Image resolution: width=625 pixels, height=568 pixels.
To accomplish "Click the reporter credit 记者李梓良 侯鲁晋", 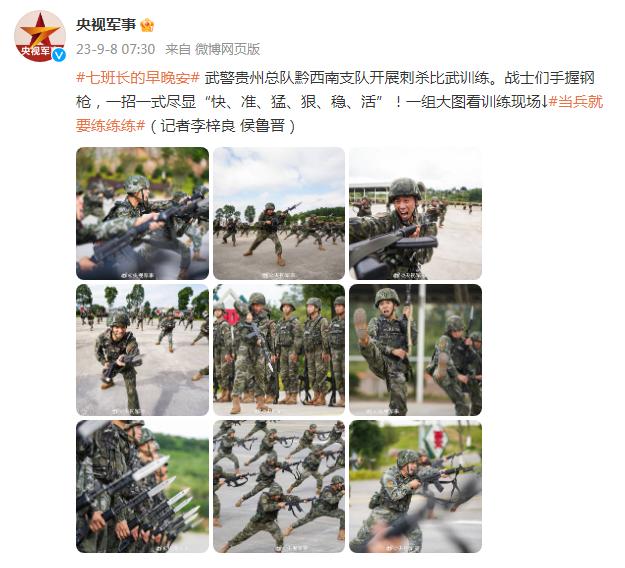I will (223, 126).
